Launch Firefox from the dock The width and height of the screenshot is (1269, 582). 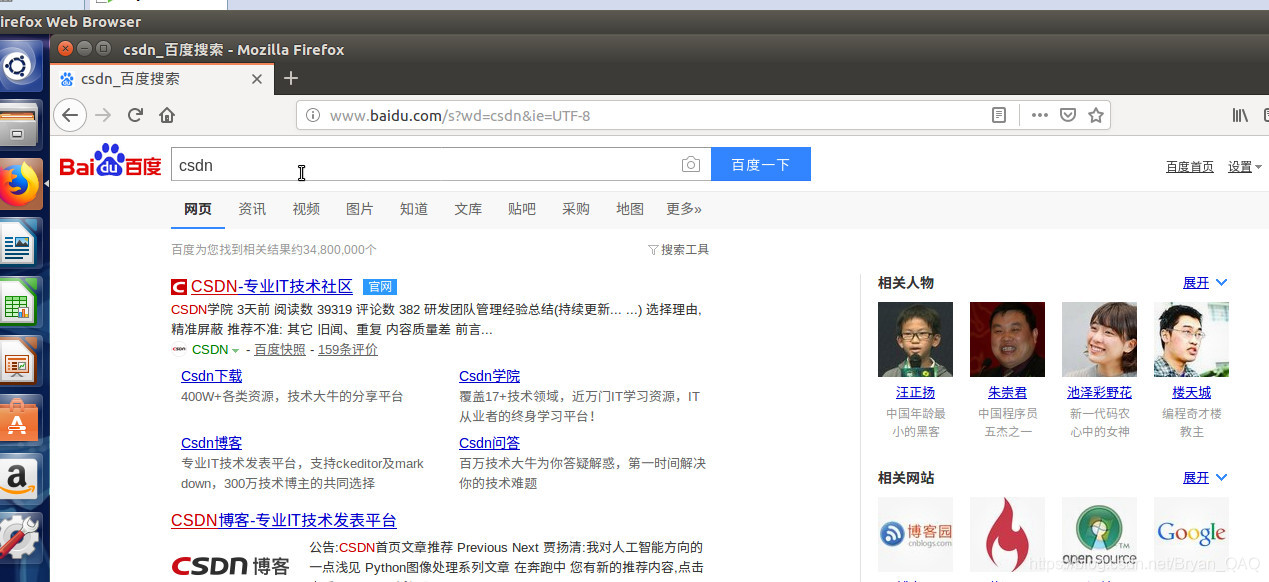[x=20, y=184]
